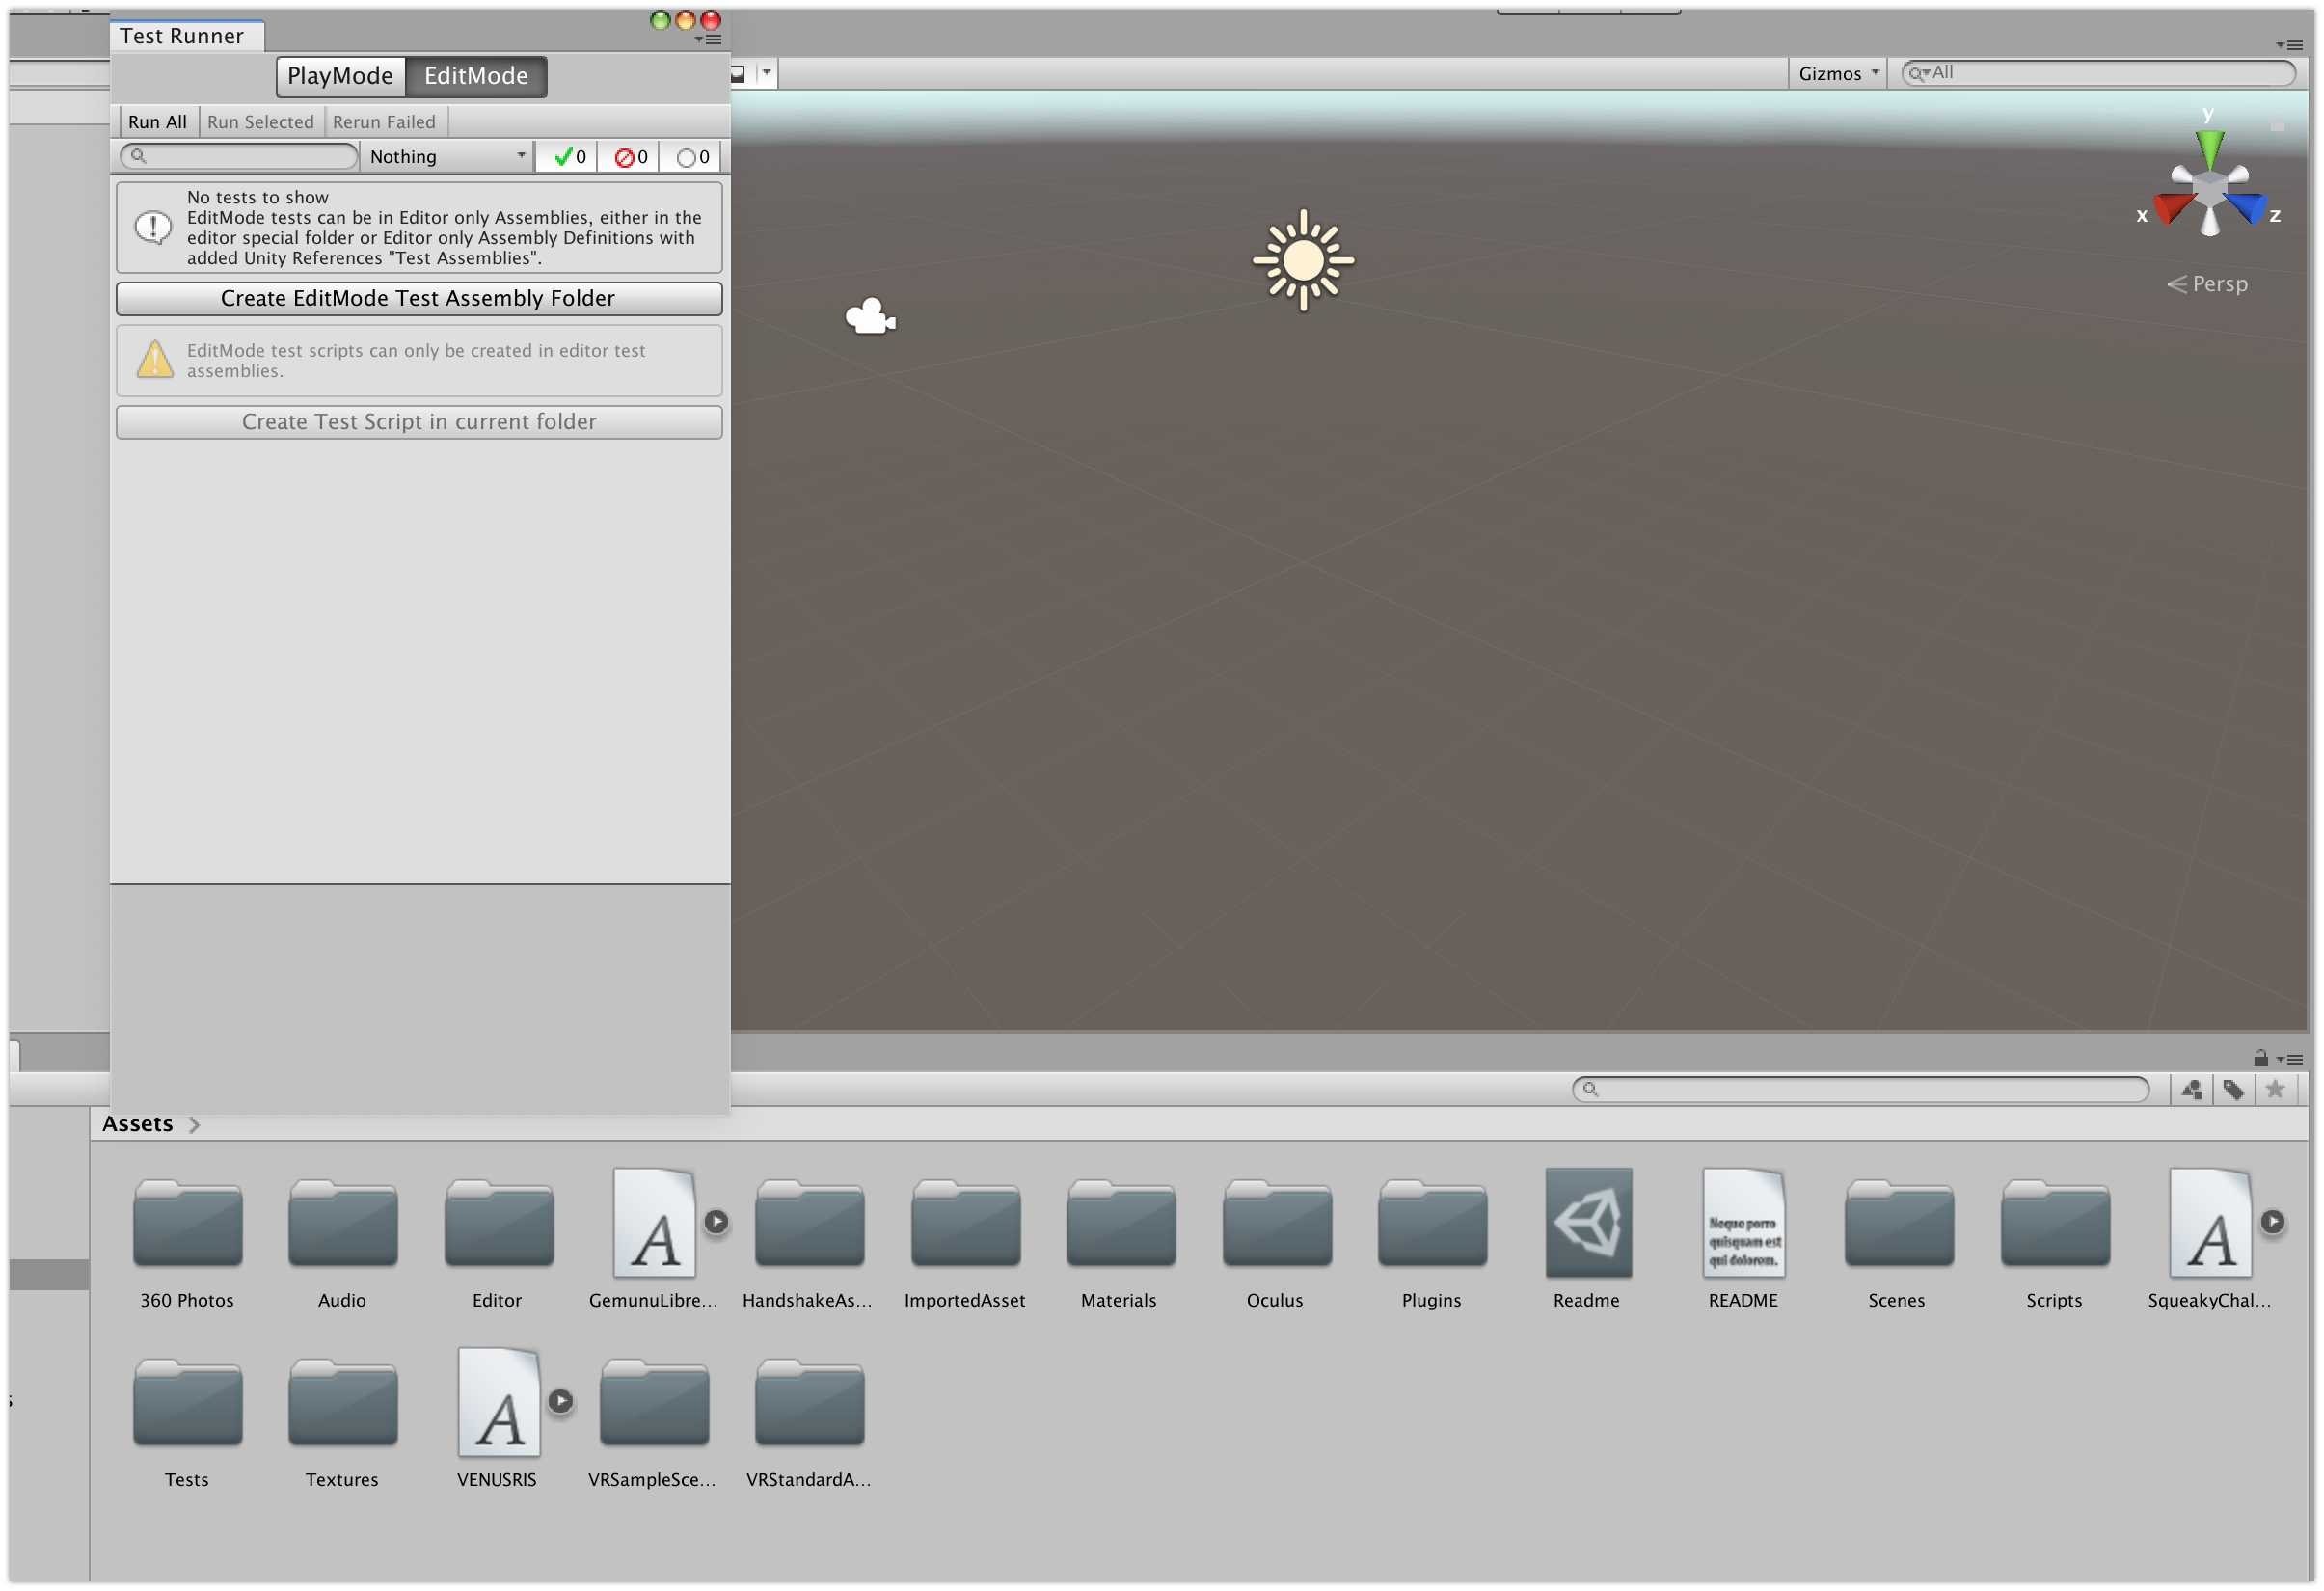Expand the GemunuLibre font asset arrow

[x=716, y=1221]
